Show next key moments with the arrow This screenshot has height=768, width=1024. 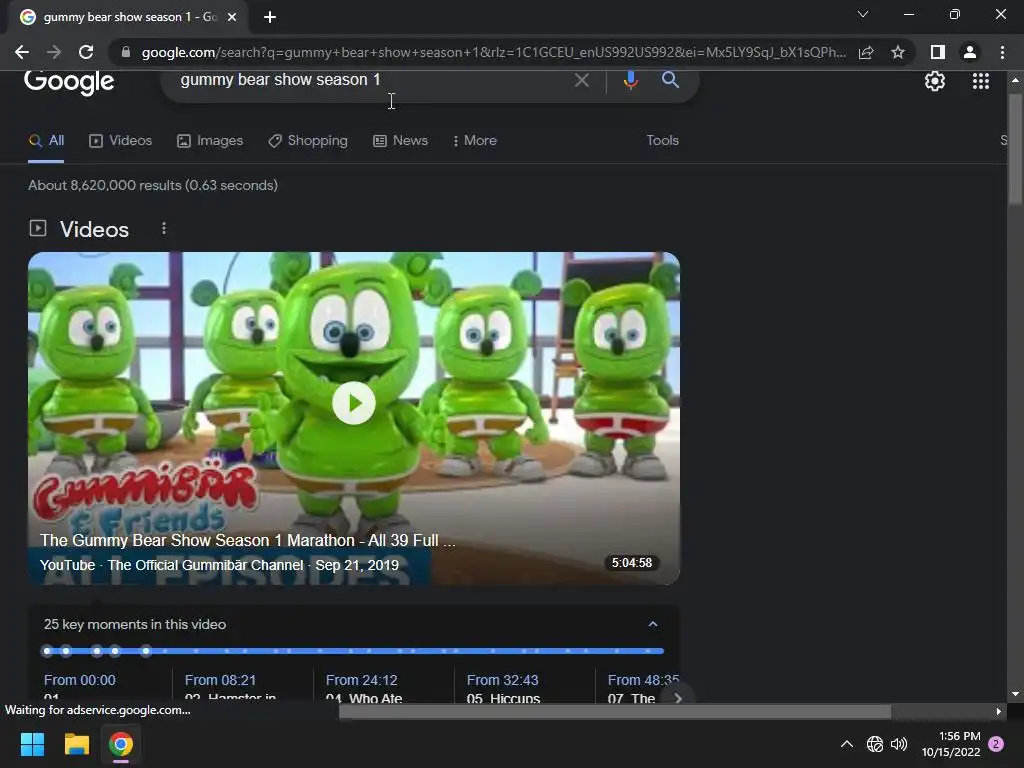coord(678,697)
